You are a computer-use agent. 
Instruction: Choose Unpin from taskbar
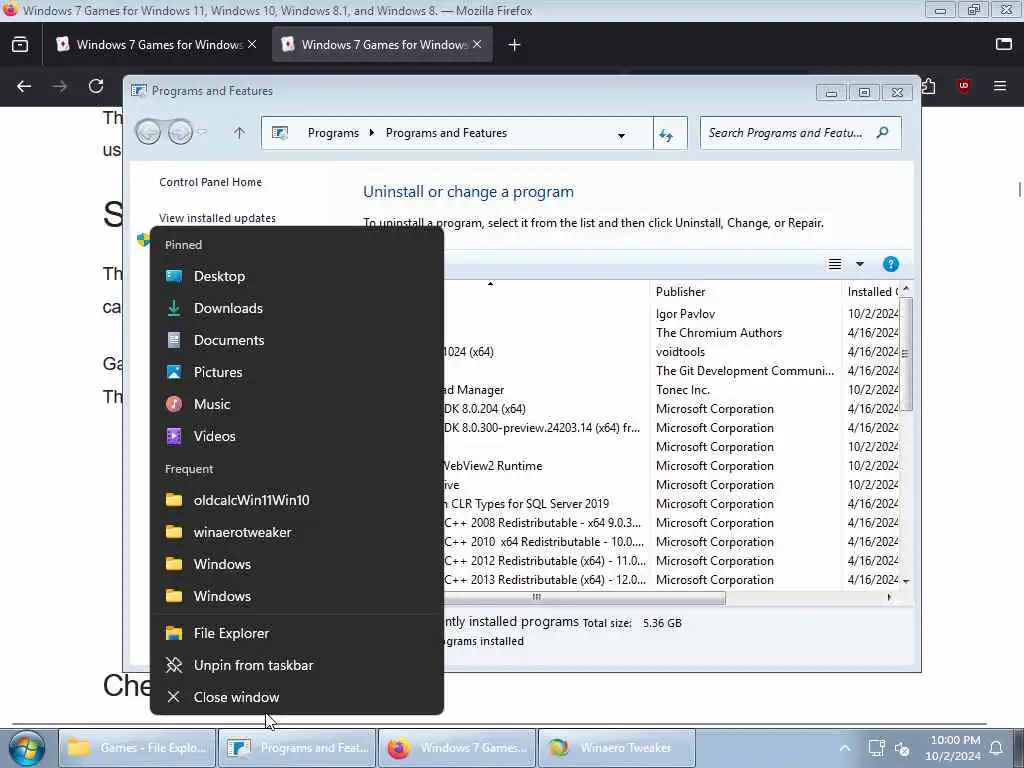click(296, 665)
